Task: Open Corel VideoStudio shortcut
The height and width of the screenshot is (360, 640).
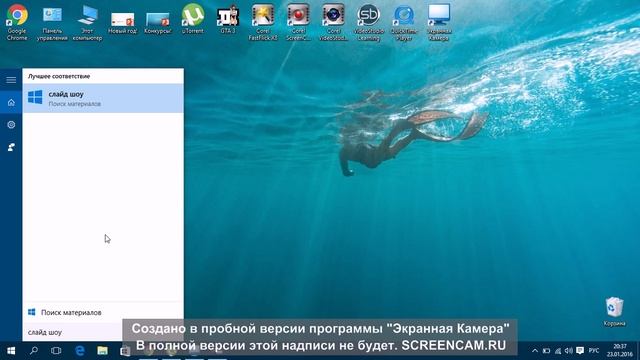Action: click(x=333, y=22)
